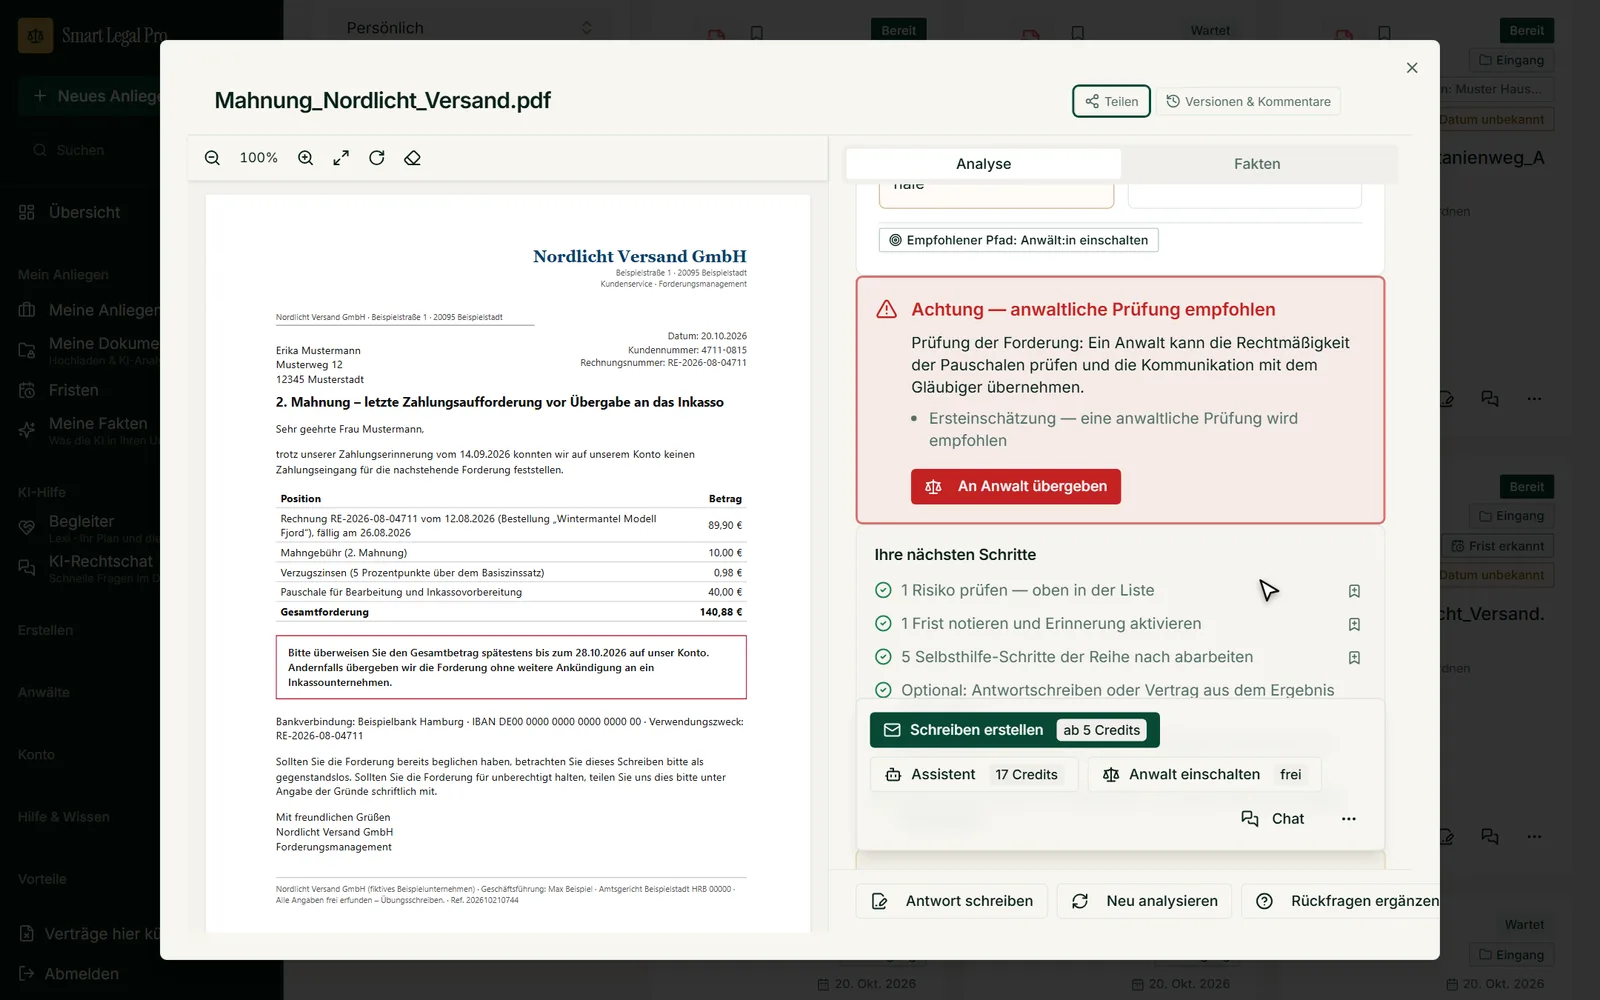
Task: Click Empfohlener Pfad: Anwält:in einschalten chip
Action: point(1018,240)
